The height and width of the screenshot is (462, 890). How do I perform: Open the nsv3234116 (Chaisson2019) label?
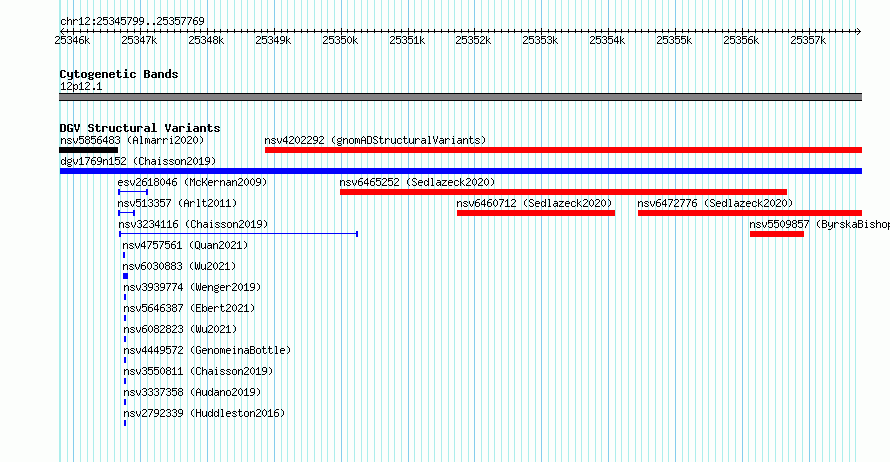pos(193,224)
